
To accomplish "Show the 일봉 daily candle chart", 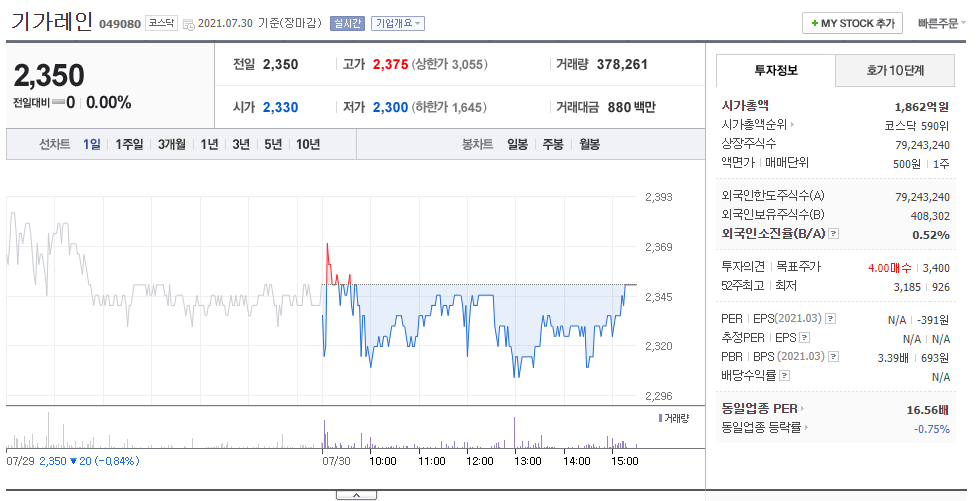I will (517, 145).
